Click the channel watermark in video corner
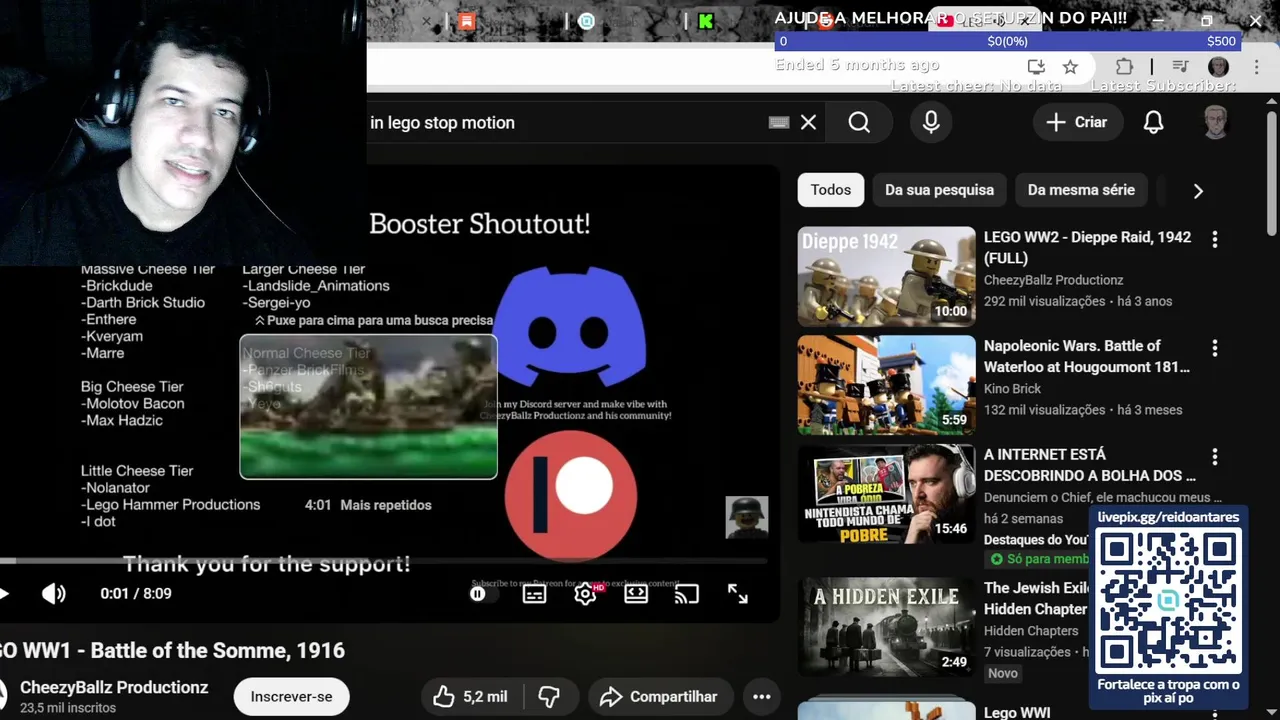The image size is (1280, 720). point(746,517)
